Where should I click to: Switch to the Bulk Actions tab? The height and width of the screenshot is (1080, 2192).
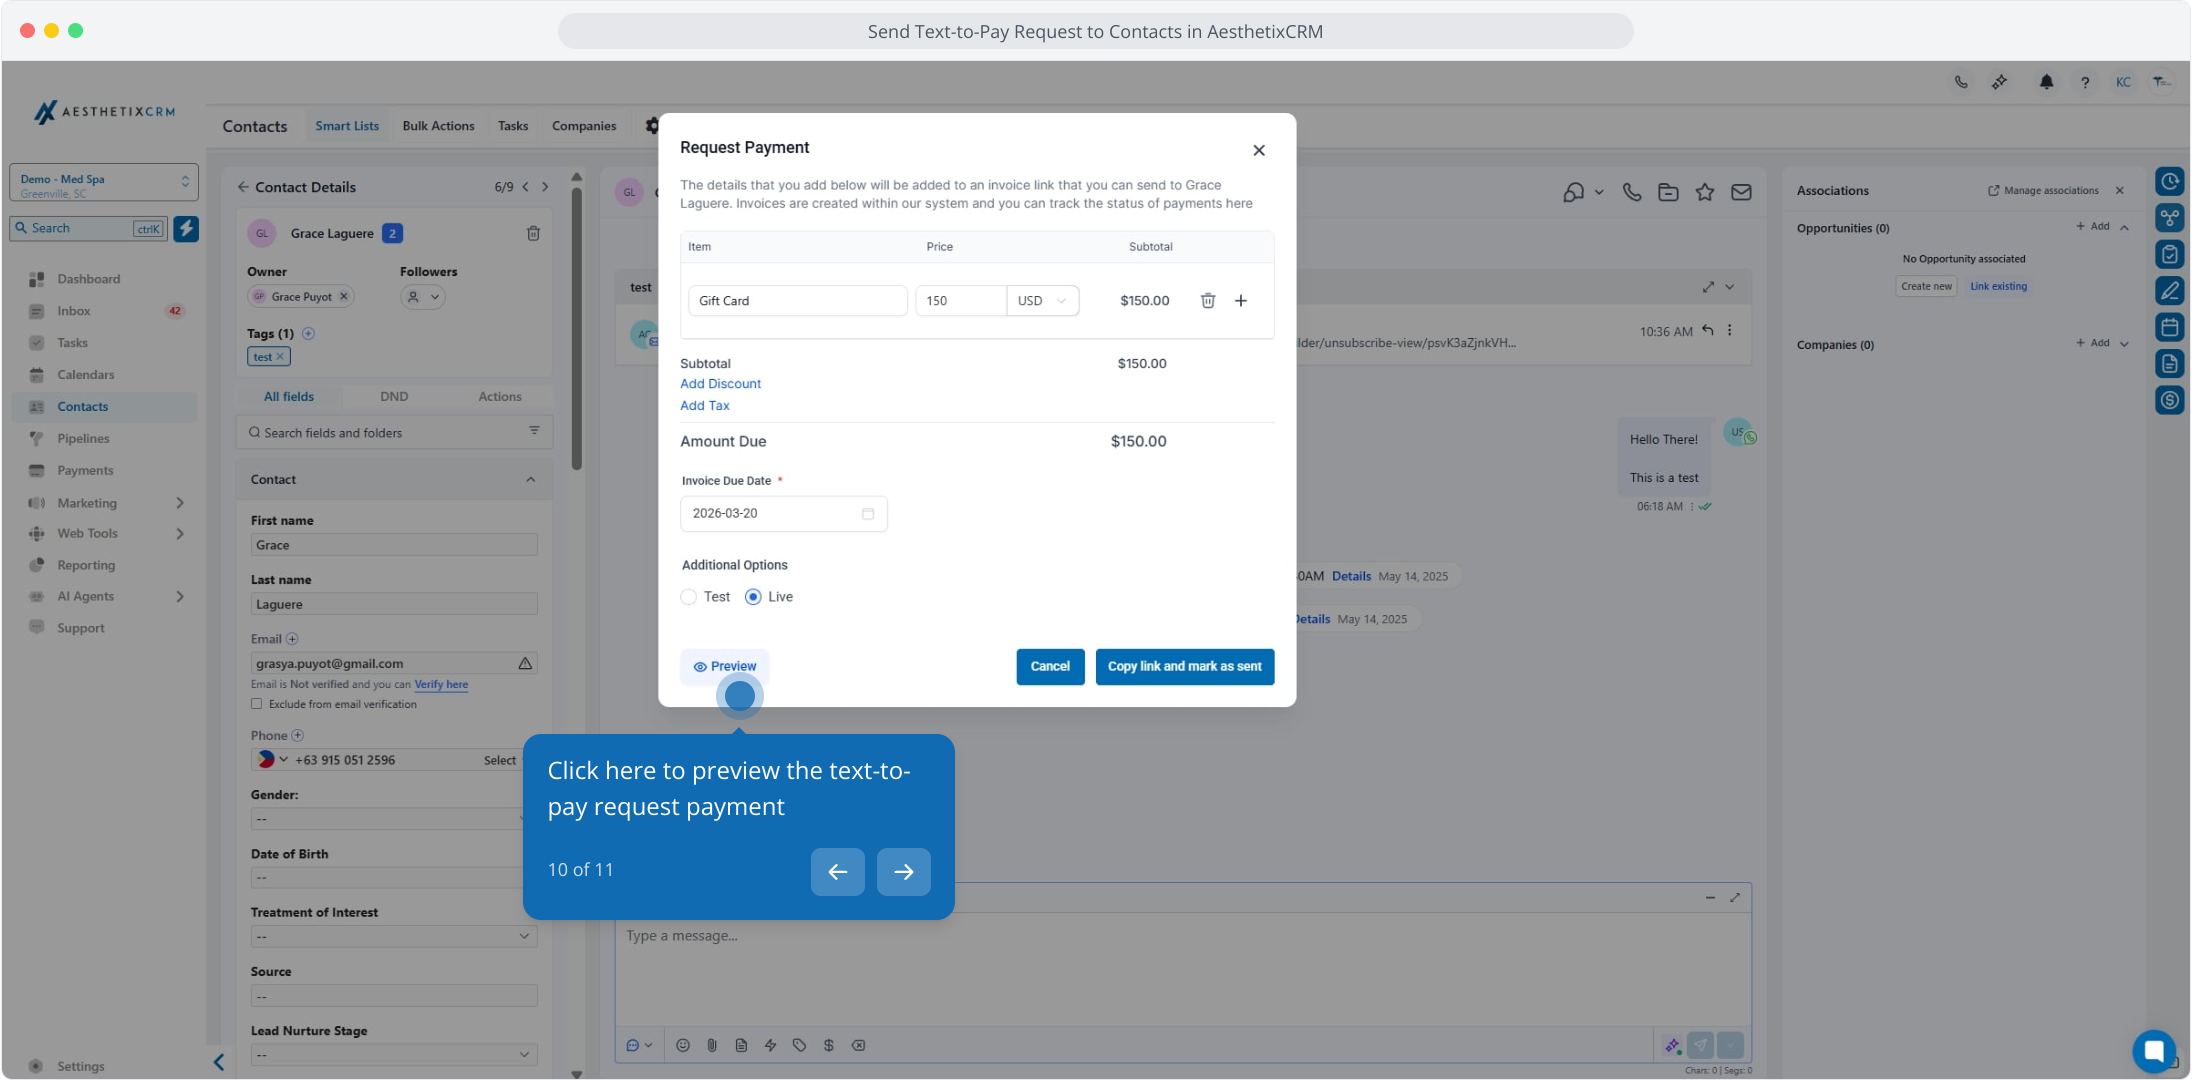(438, 126)
